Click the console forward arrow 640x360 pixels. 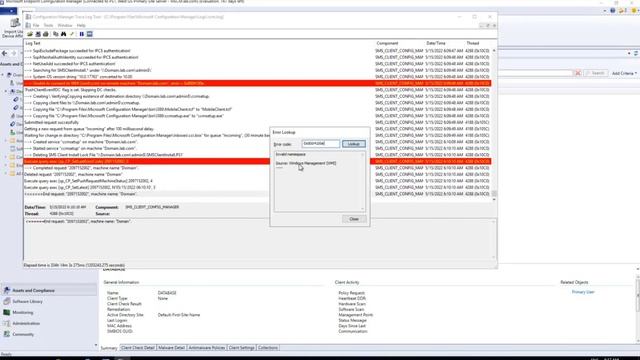[13, 53]
